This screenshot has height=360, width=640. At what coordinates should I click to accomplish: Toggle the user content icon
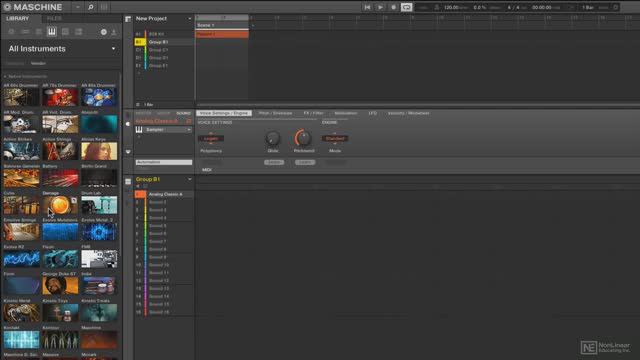pos(113,32)
